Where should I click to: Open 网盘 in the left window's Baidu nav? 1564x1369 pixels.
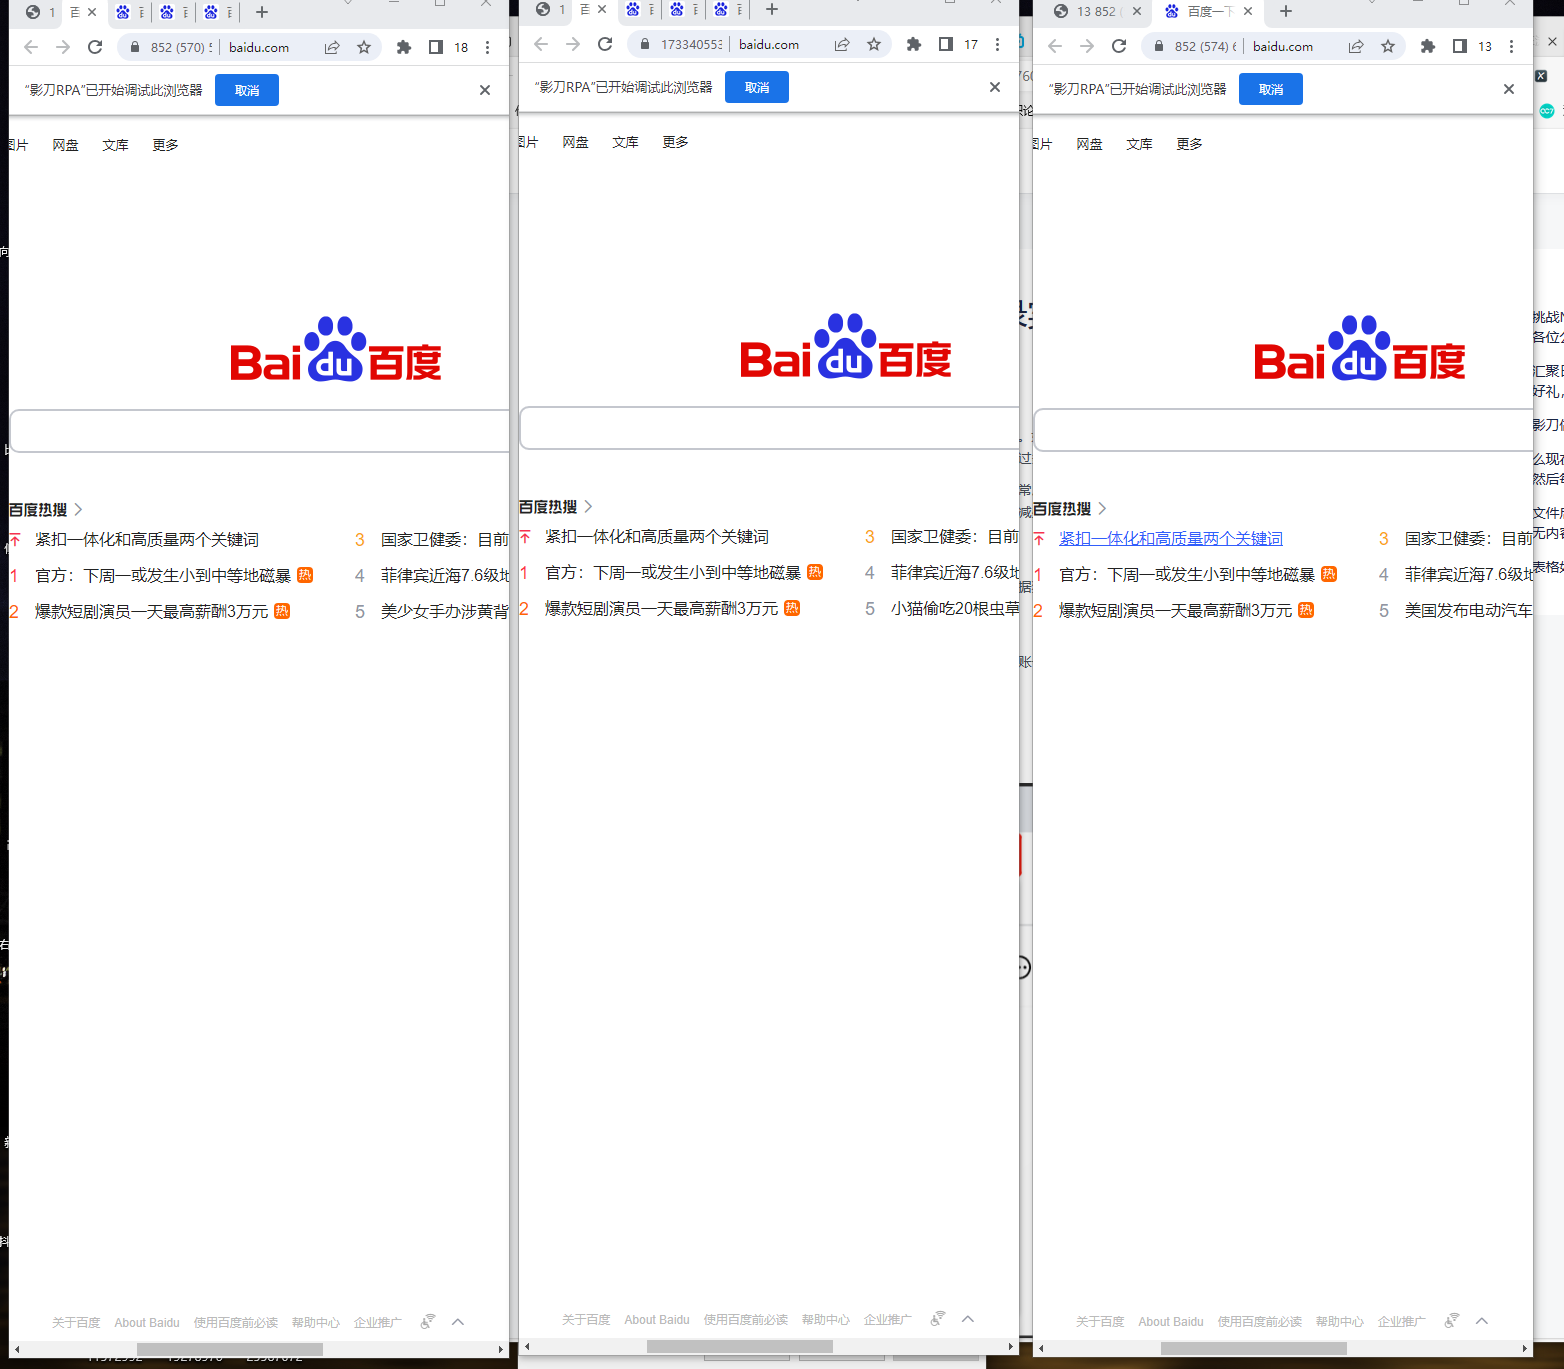[65, 145]
